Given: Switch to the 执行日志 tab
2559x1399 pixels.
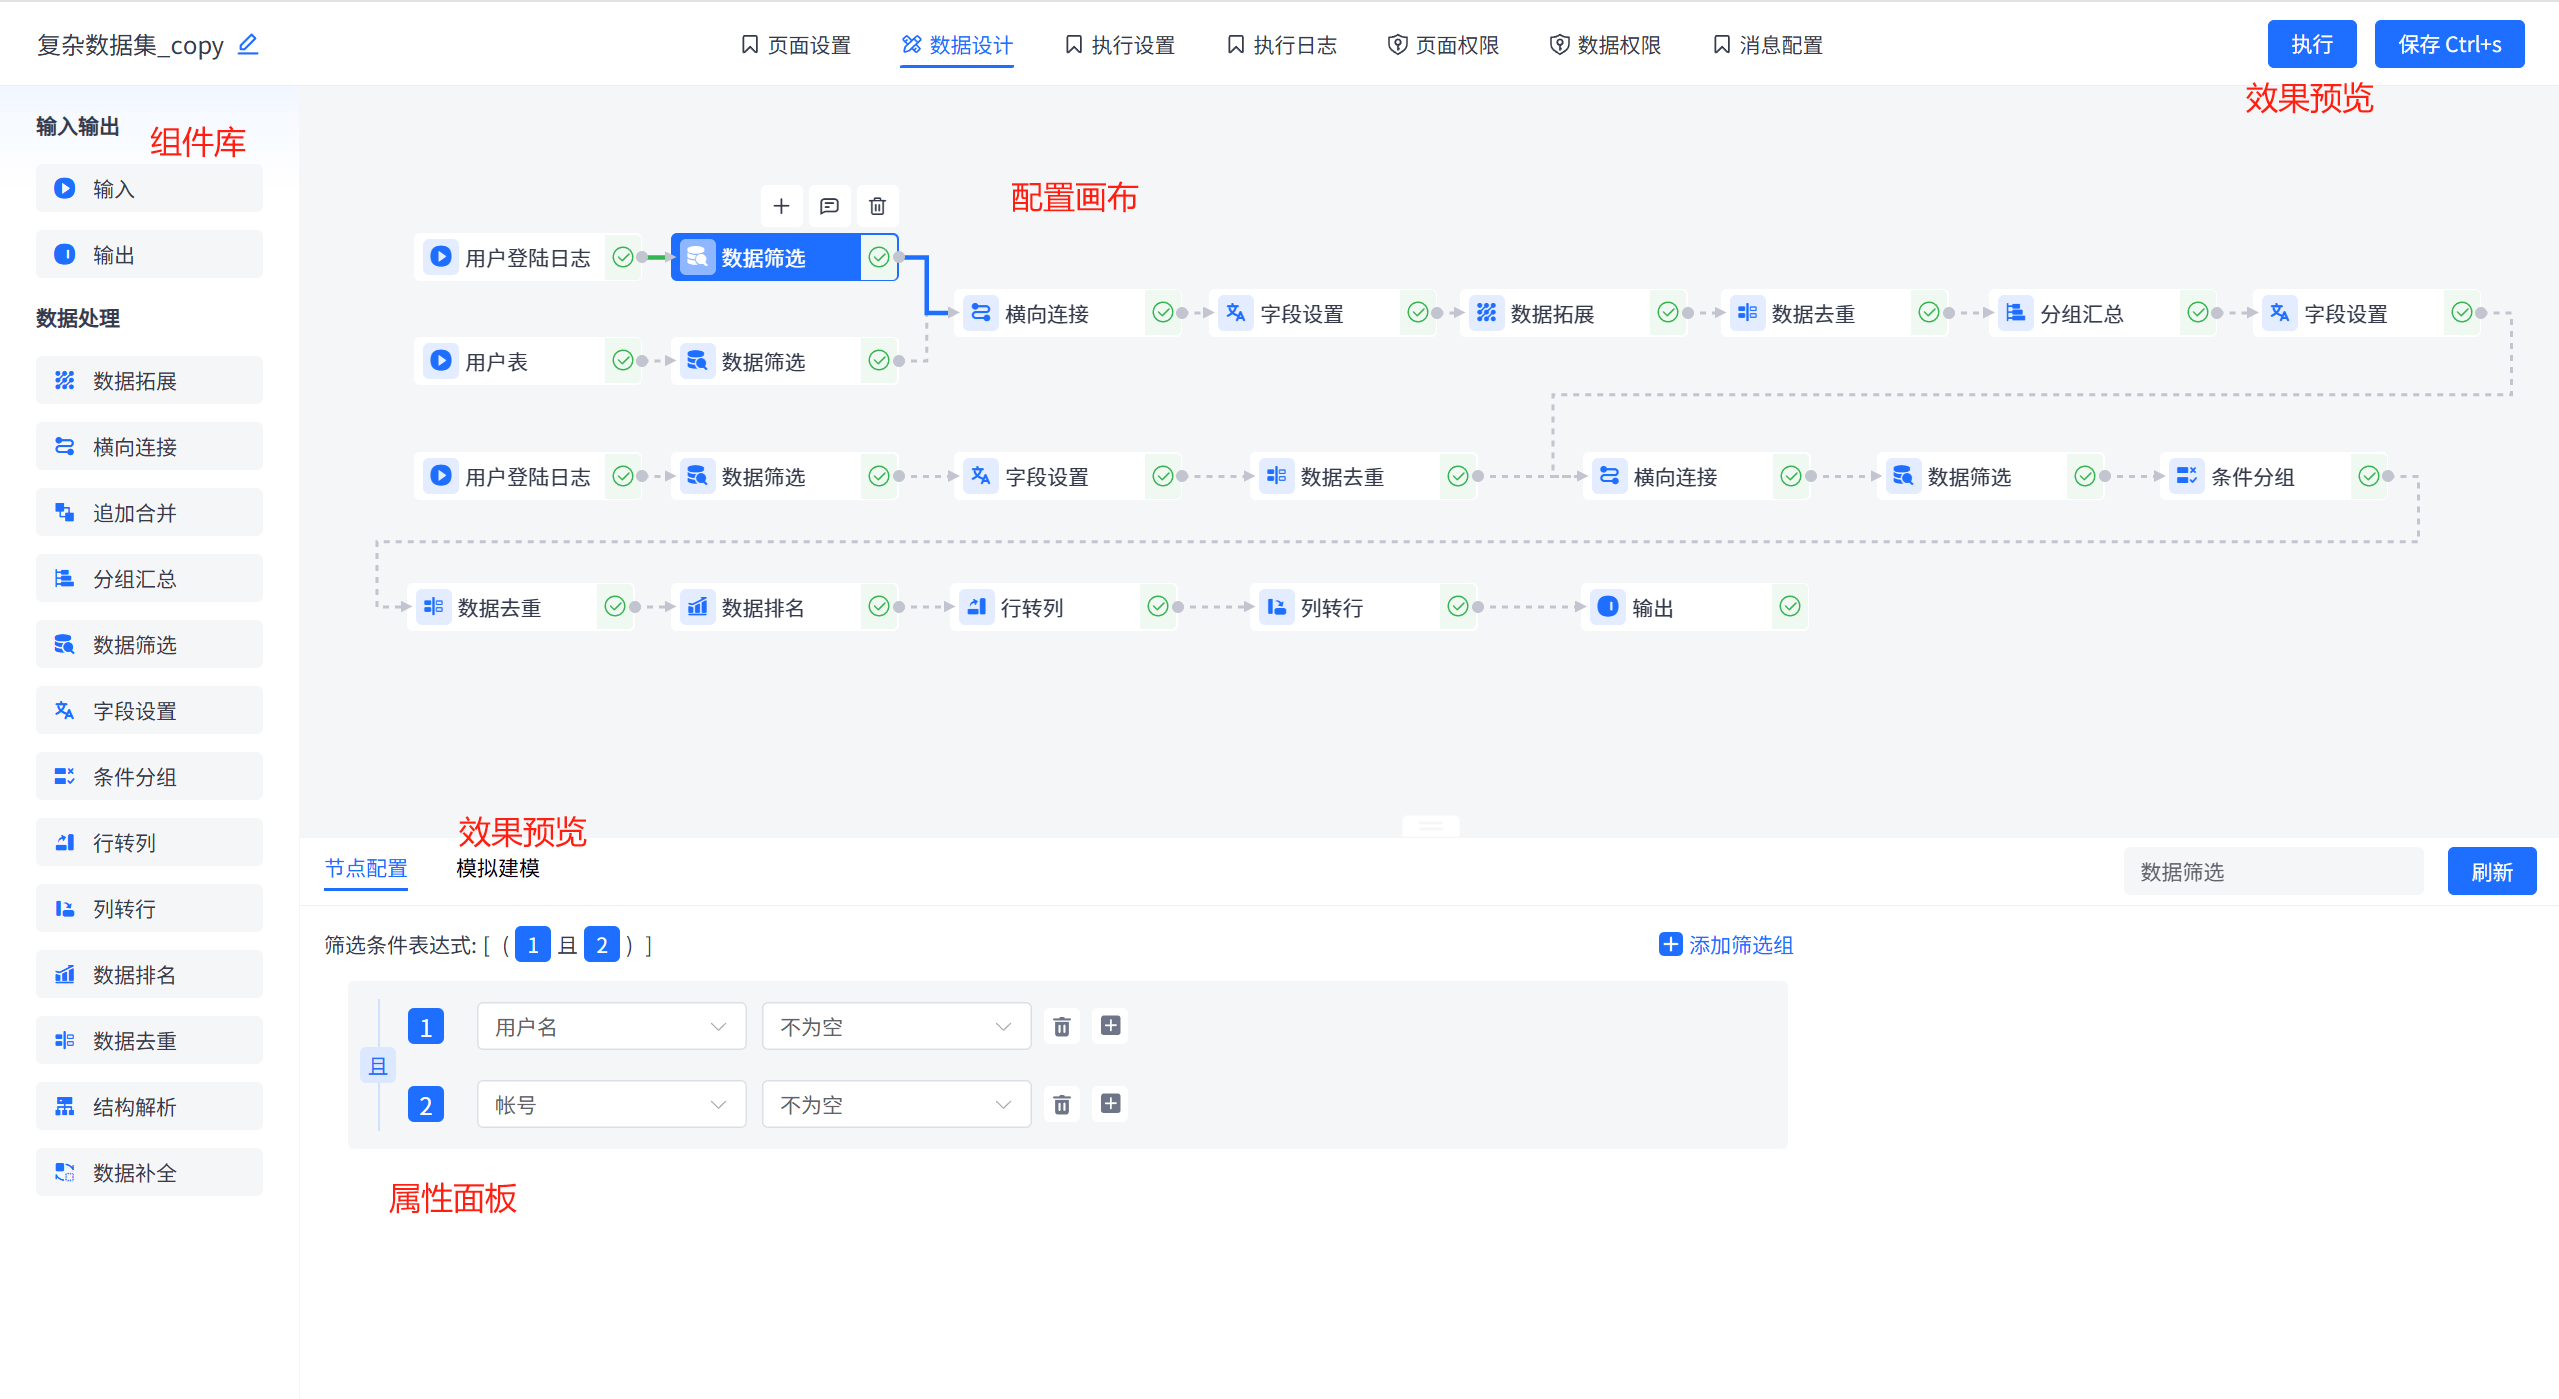Looking at the screenshot, I should click(1282, 45).
